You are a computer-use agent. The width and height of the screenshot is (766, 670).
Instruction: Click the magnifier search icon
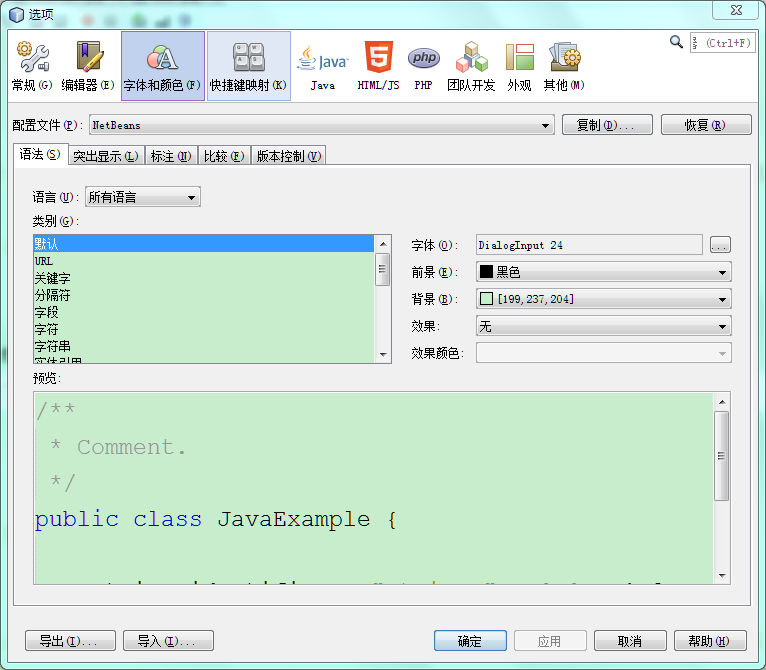[x=676, y=42]
